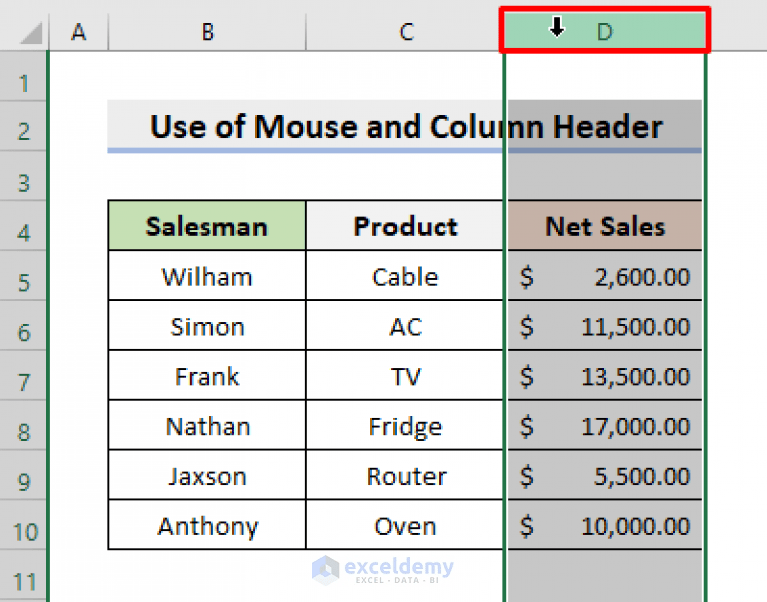Screen dimensions: 767x602
Task: Select row 5 header
Action: coord(23,276)
